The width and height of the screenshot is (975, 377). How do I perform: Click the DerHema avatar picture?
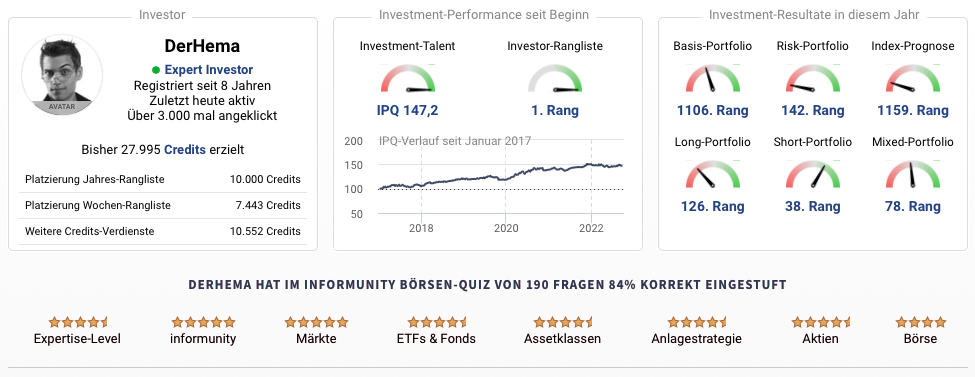[62, 76]
